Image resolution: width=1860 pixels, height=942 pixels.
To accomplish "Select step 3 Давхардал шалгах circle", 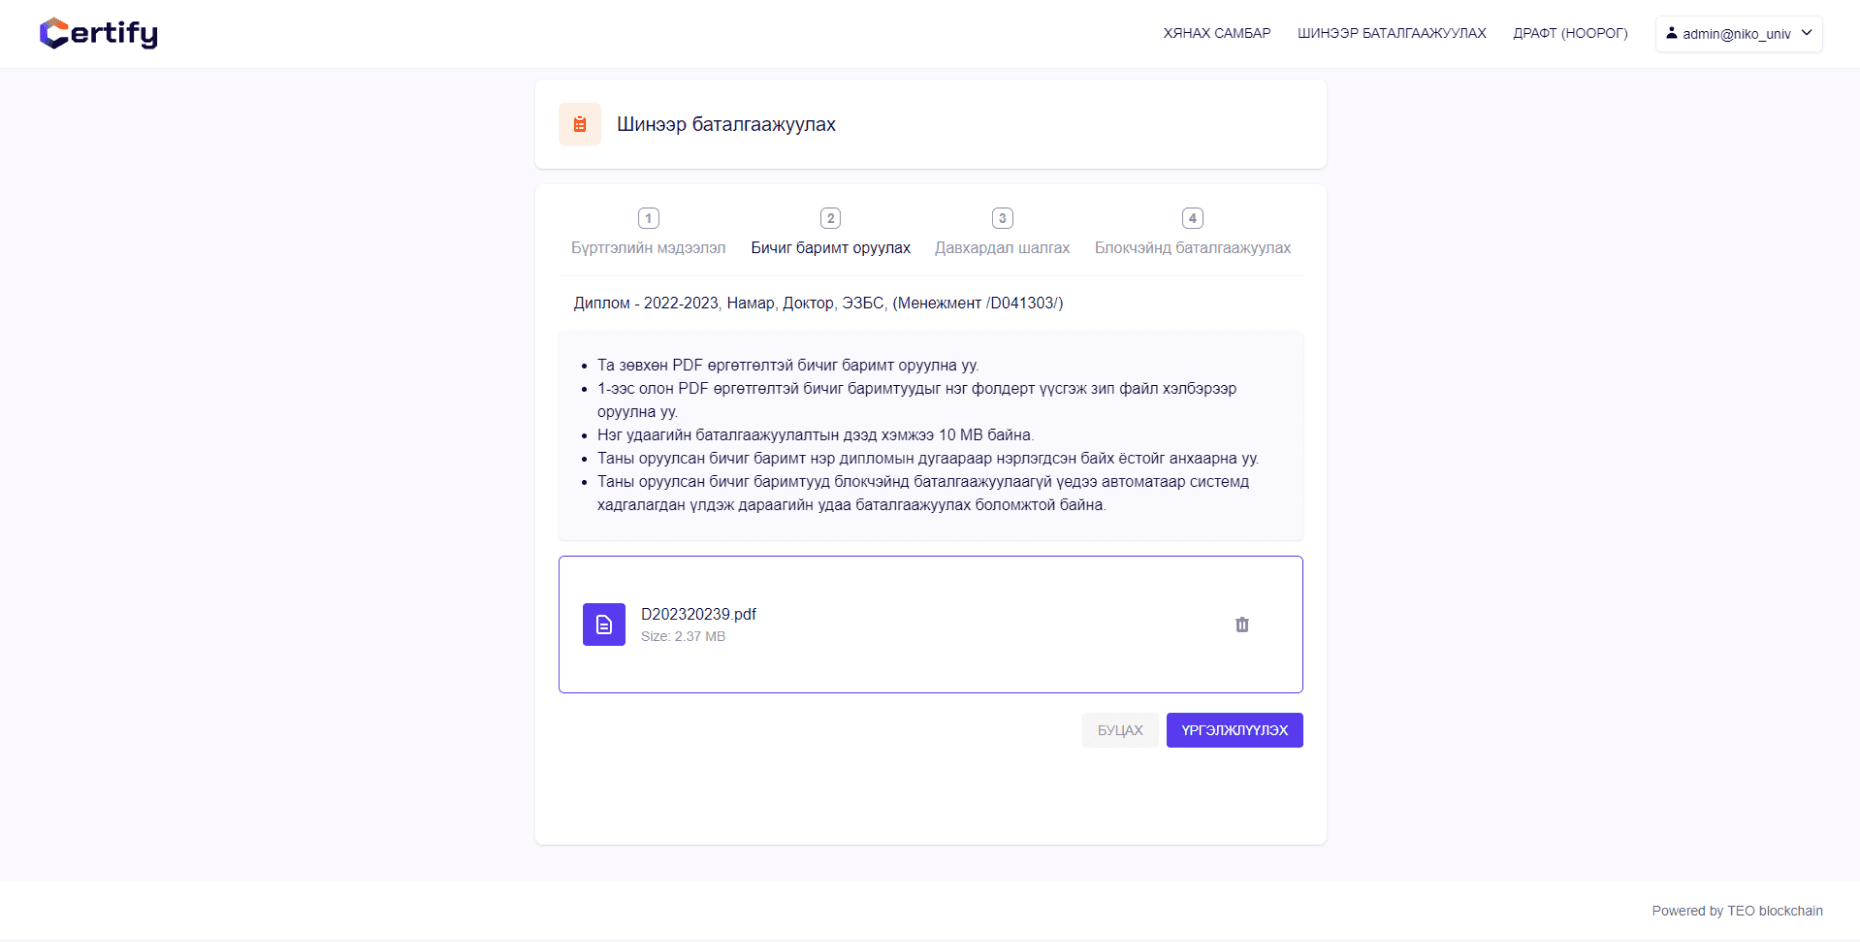I will 1002,217.
